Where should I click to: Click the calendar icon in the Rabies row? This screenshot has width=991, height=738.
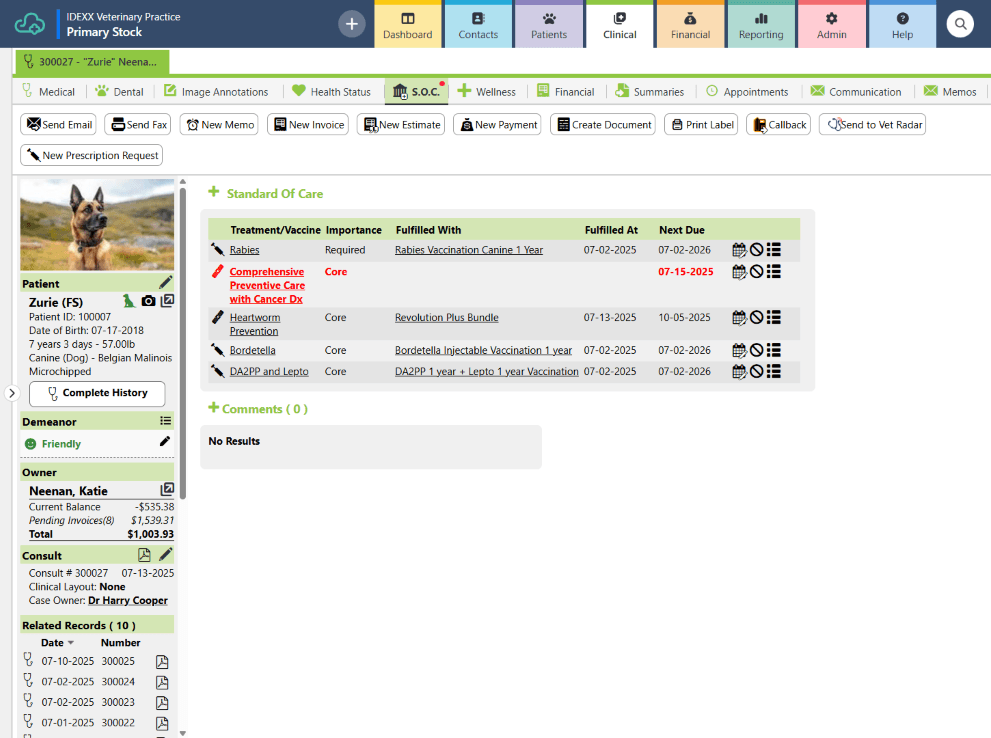click(x=739, y=250)
